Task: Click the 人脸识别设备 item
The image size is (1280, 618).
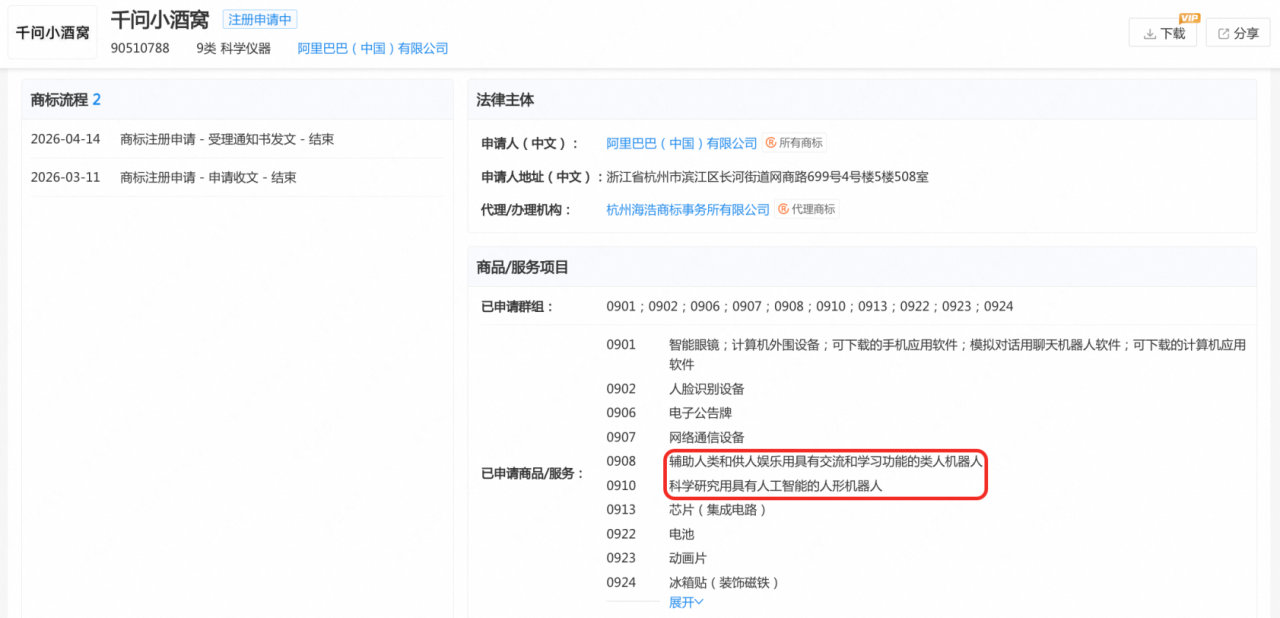Action: click(x=707, y=389)
